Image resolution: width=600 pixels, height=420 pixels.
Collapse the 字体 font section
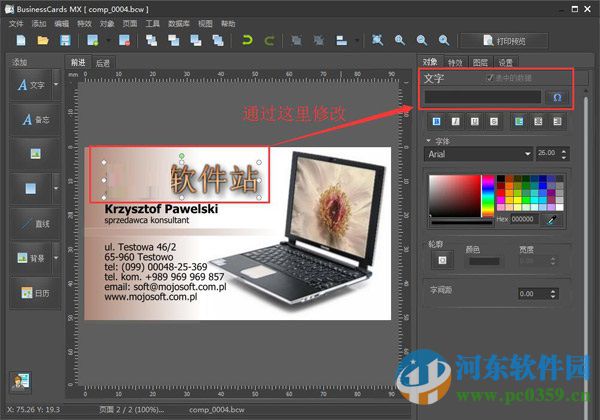coord(428,141)
